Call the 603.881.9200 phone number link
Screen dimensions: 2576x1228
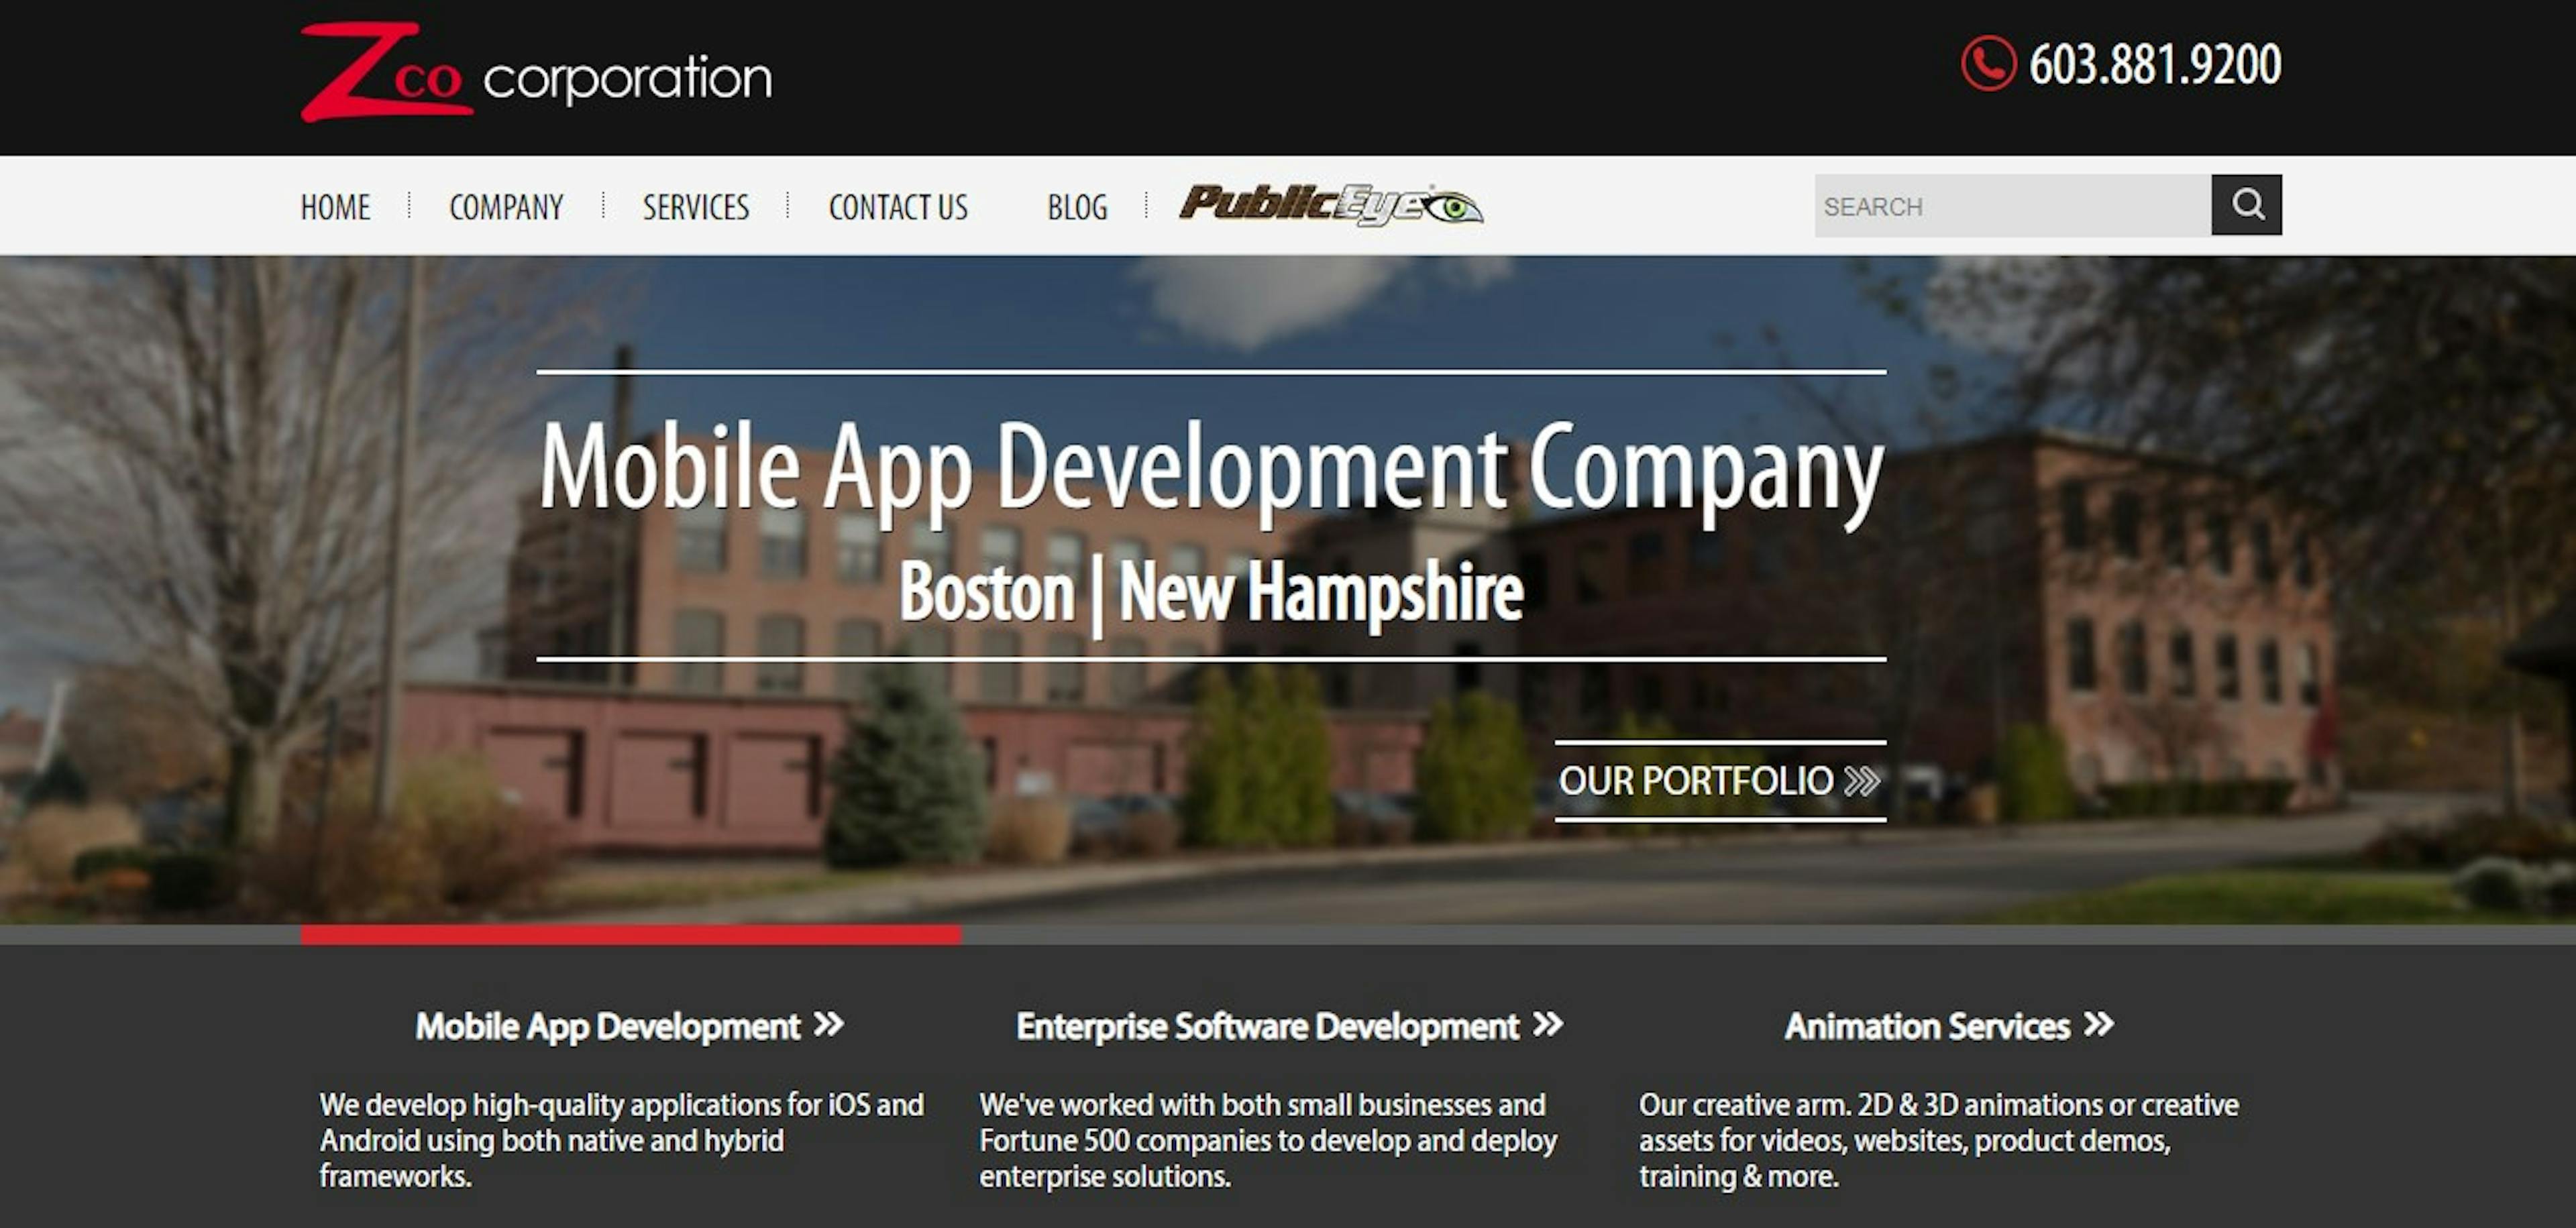click(2155, 64)
